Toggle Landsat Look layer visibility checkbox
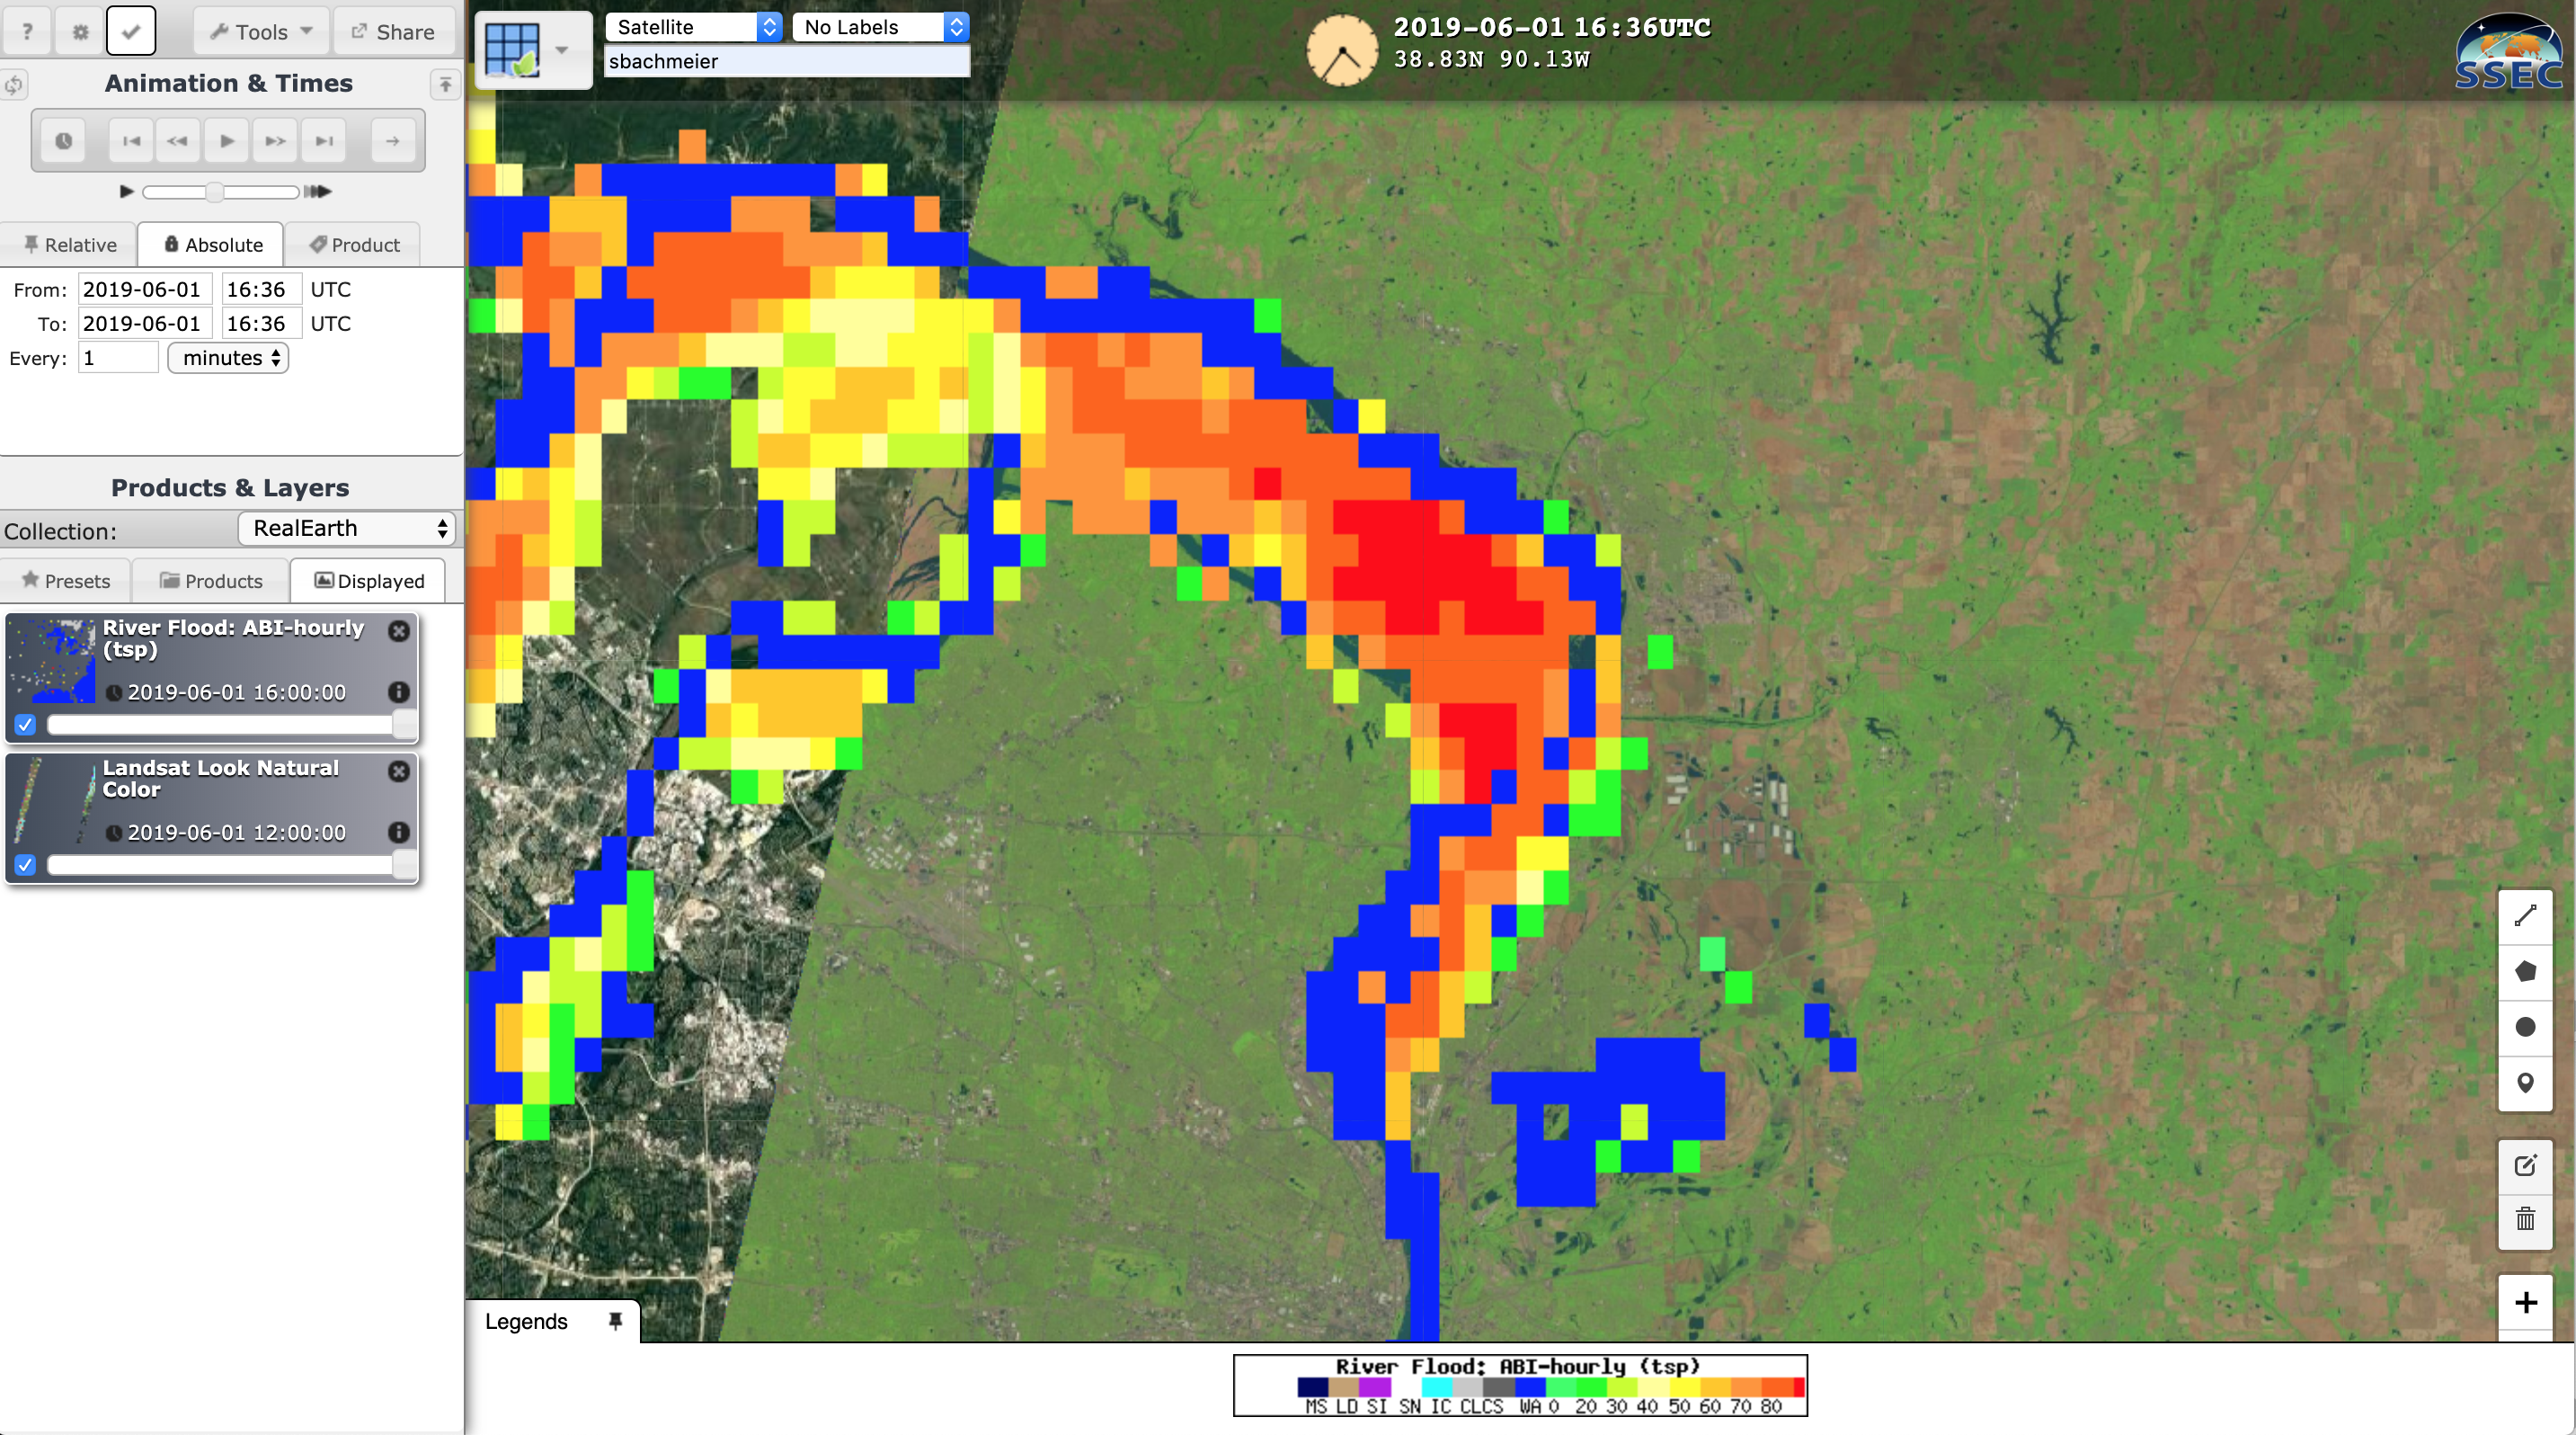Screen dimensions: 2576x1435 [25, 865]
